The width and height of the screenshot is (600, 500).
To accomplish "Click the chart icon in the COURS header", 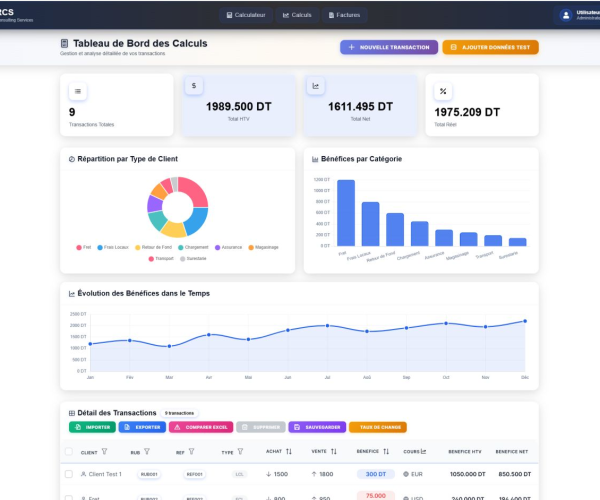I will click(423, 451).
